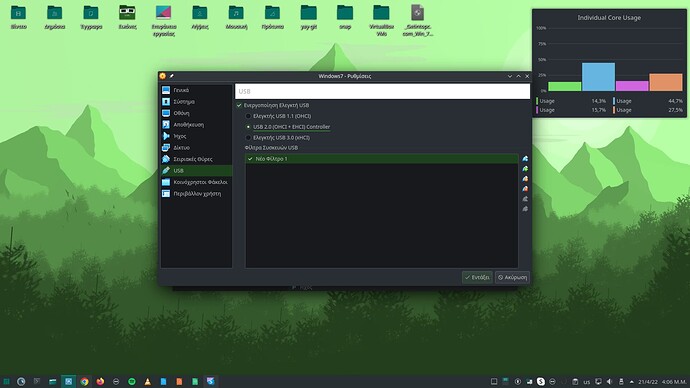
Task: Open the Ήχος settings section
Action: coord(196,136)
